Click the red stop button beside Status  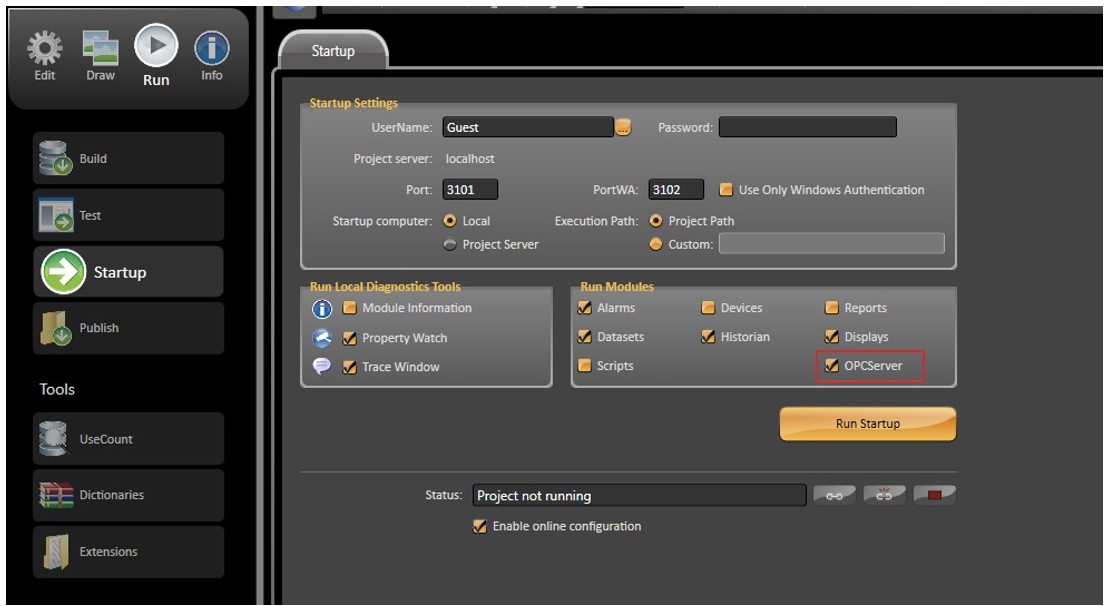pyautogui.click(x=934, y=495)
